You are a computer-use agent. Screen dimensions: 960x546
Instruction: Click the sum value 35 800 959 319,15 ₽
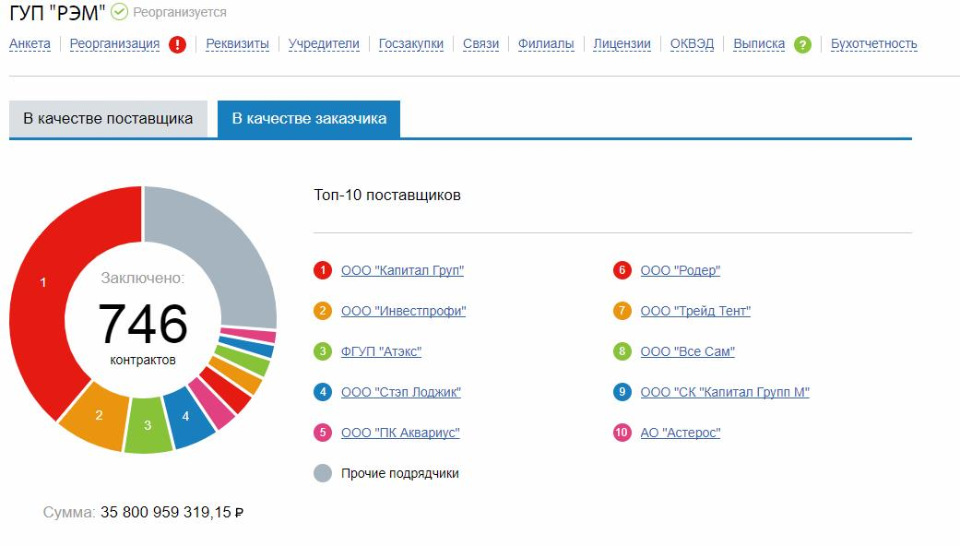click(172, 512)
